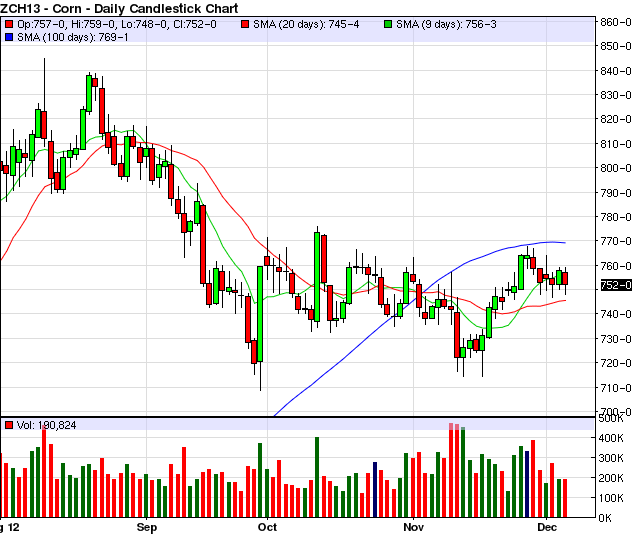Click the 810-0 price axis label
The height and width of the screenshot is (536, 640).
click(616, 144)
